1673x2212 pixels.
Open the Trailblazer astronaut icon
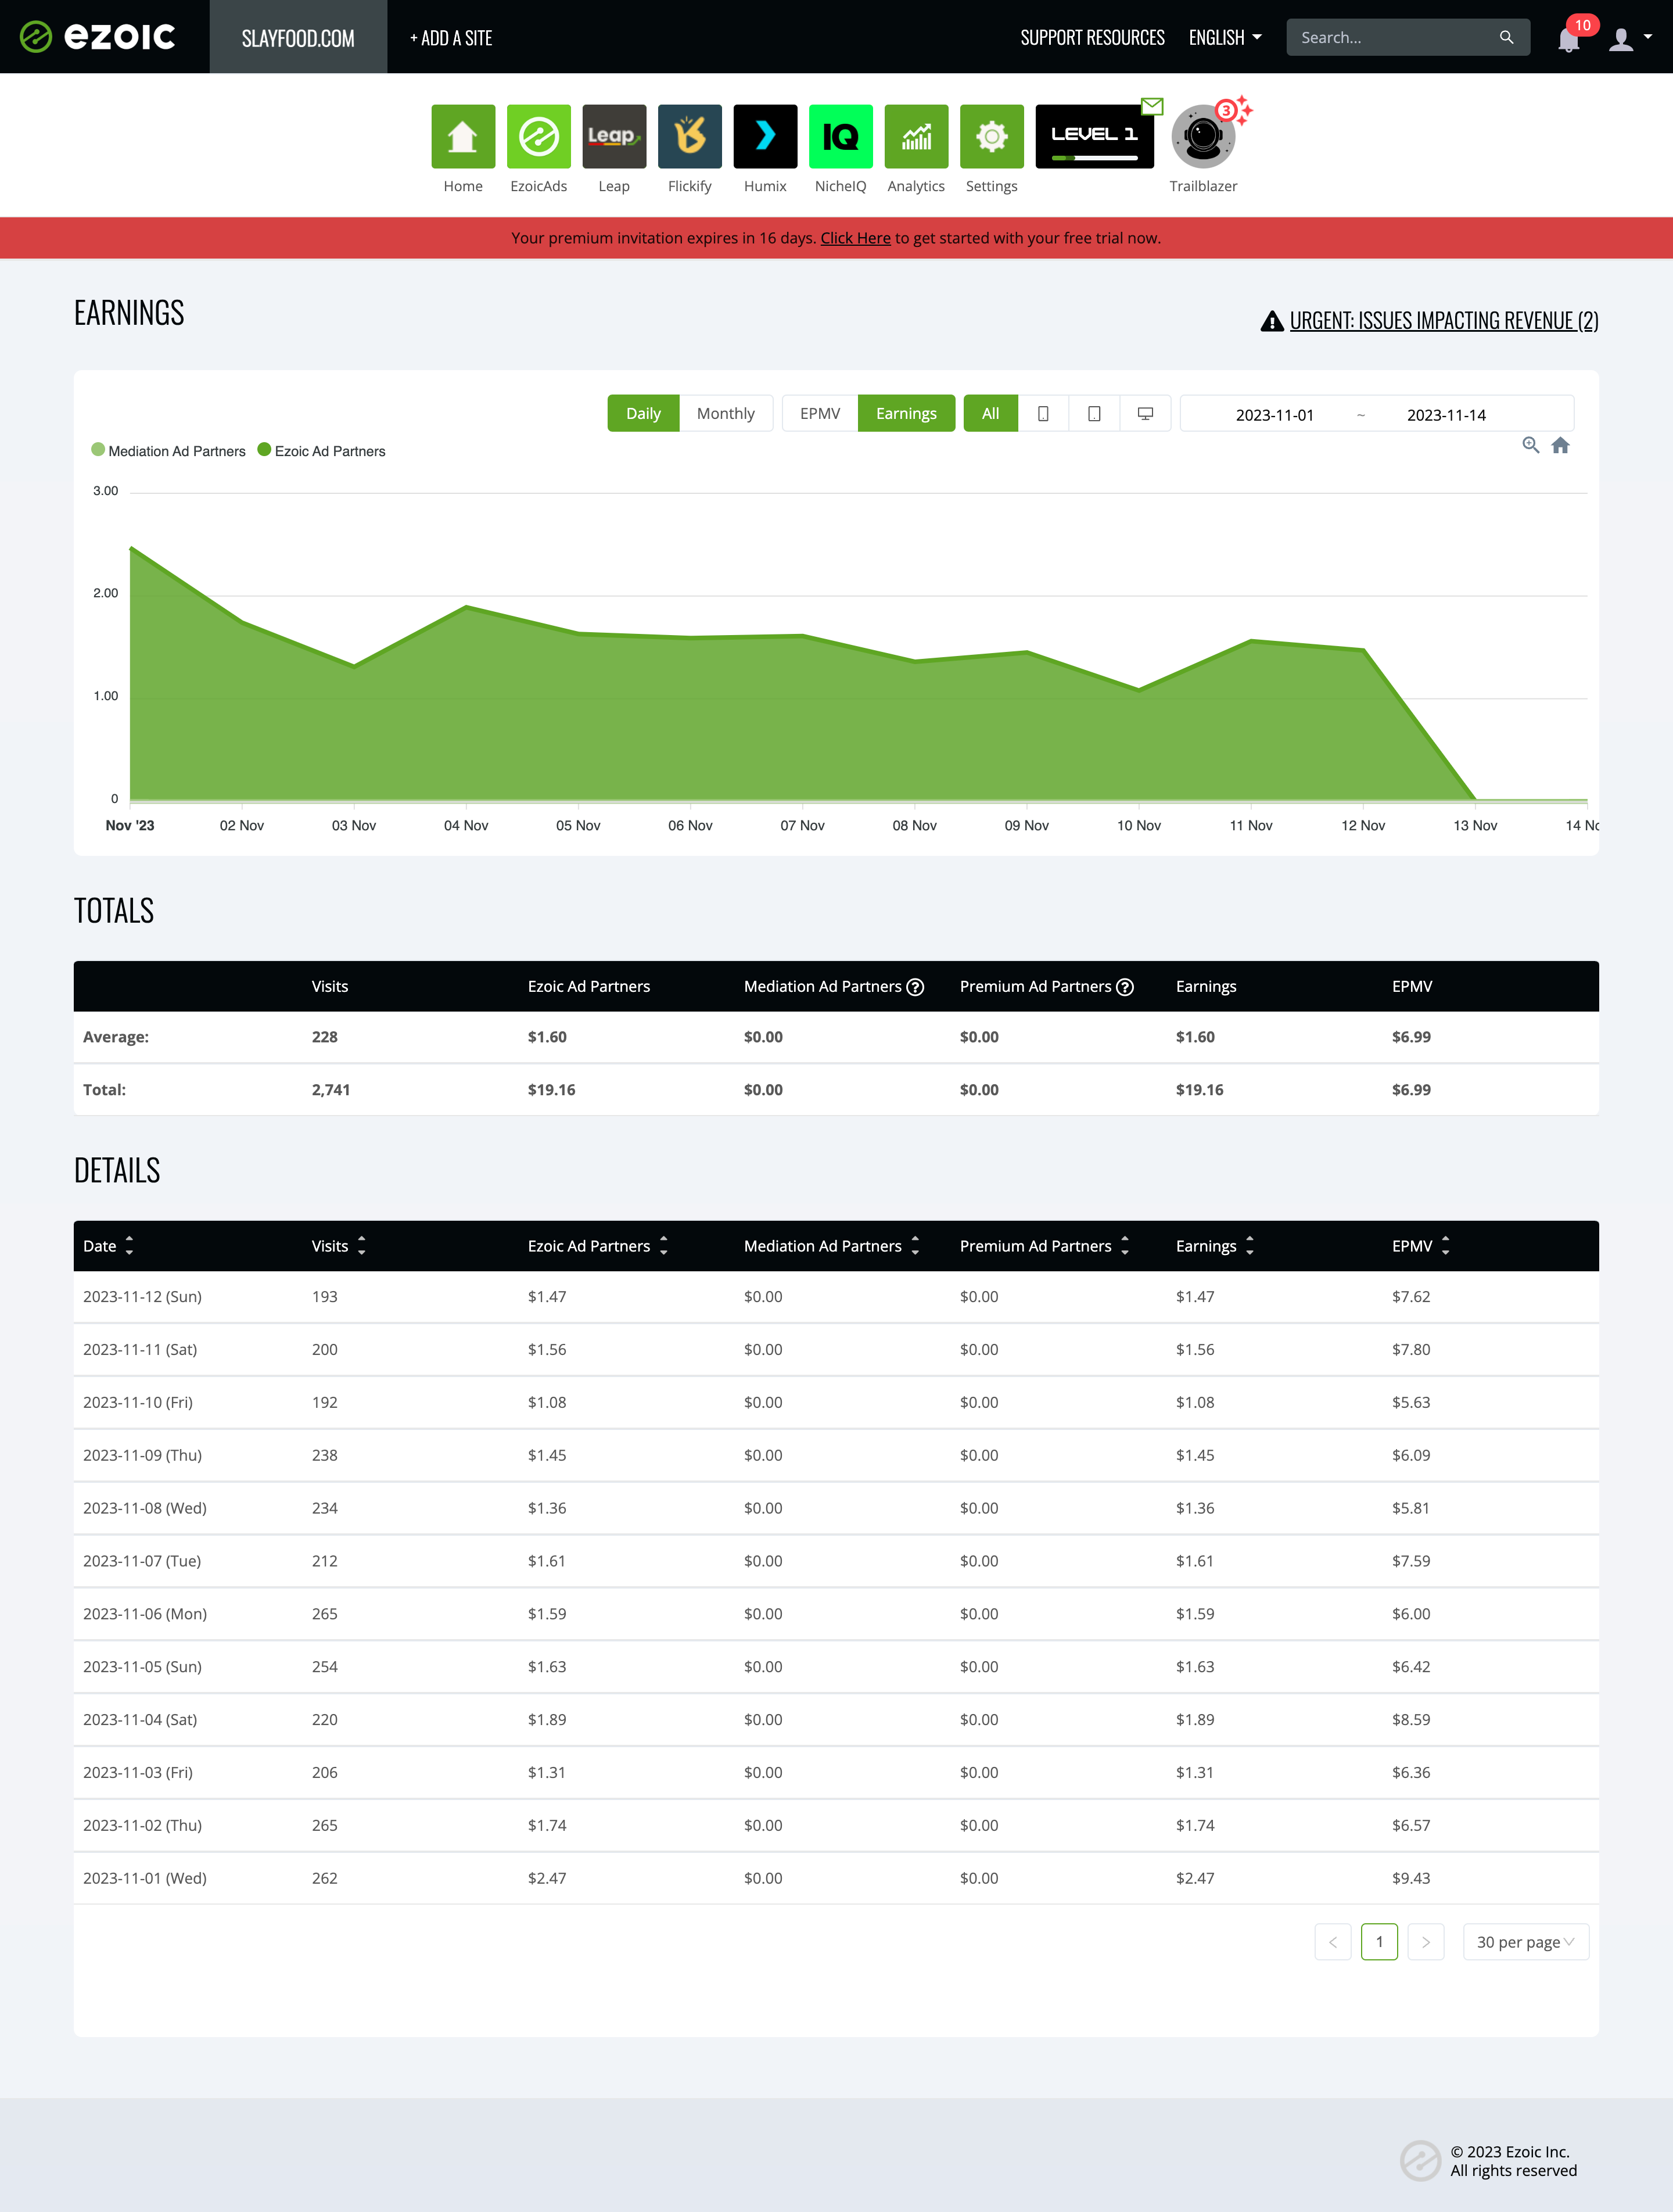click(1203, 136)
